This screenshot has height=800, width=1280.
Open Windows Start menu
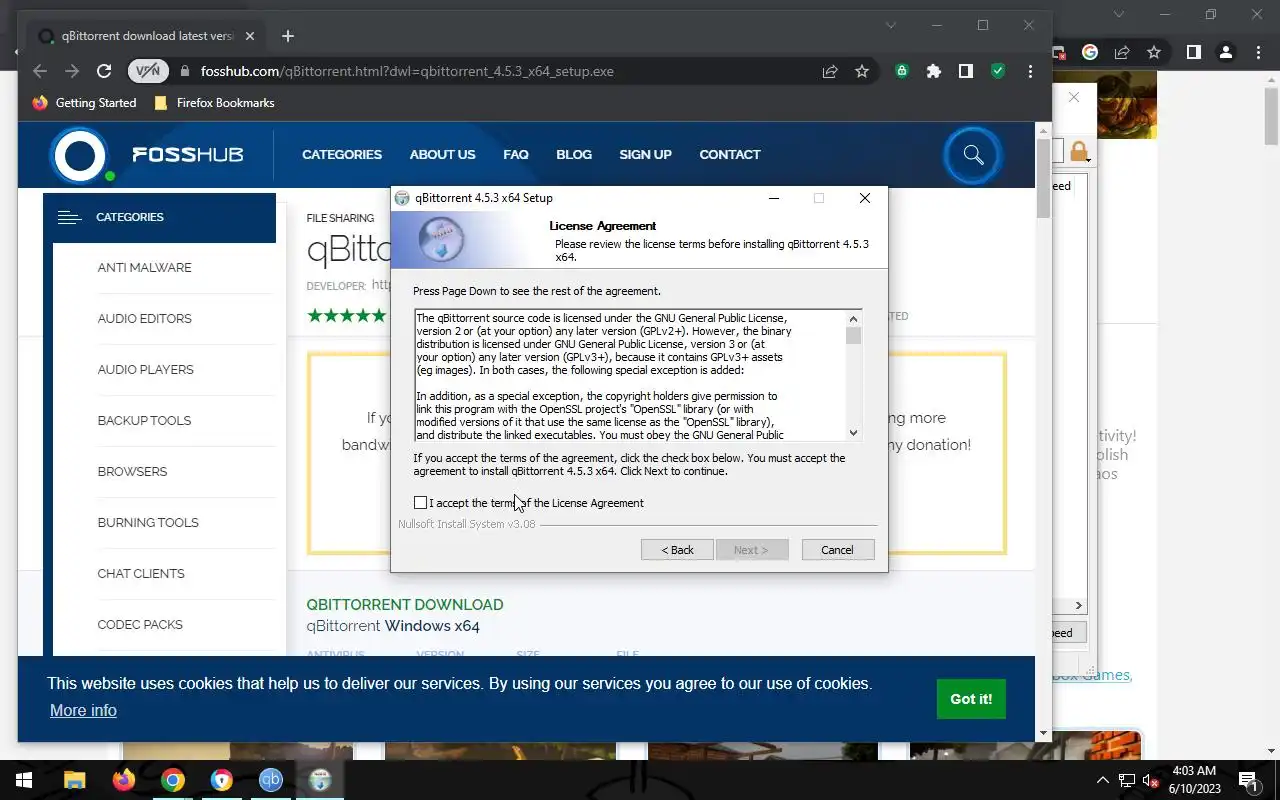(24, 780)
